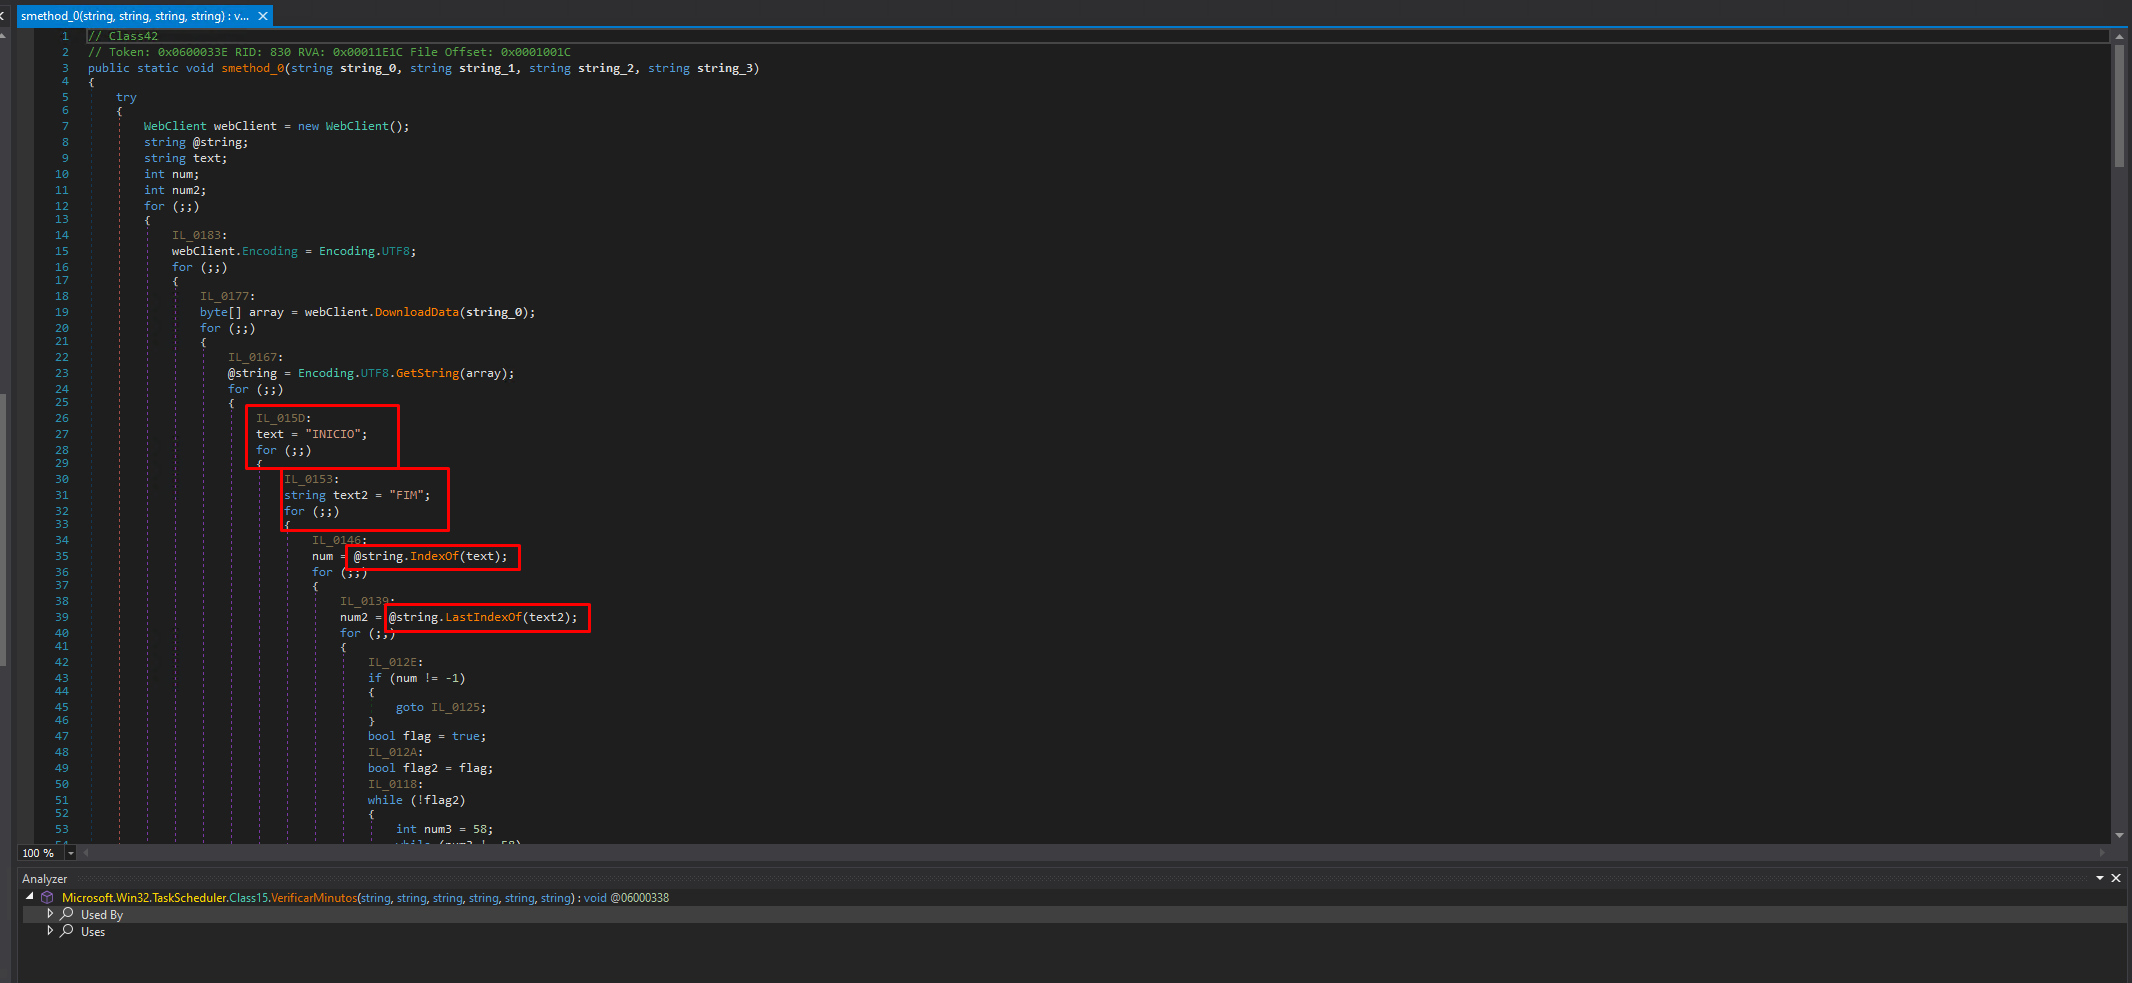Click the Token RID comment on line 2
The width and height of the screenshot is (2132, 983).
tap(329, 52)
